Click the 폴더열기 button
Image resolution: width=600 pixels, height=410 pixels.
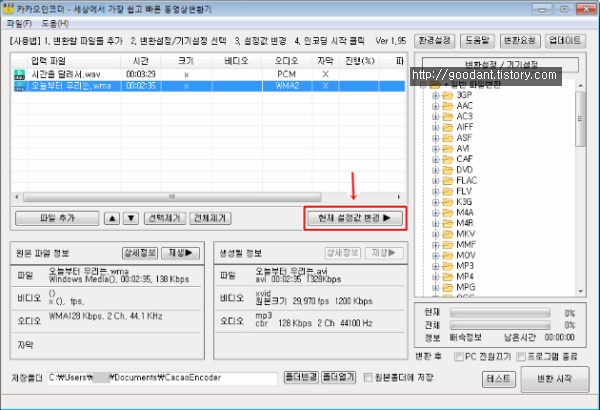click(x=338, y=377)
